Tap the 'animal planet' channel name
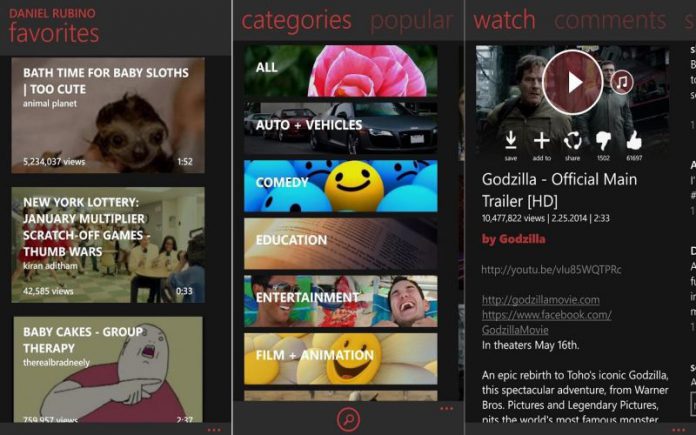Image resolution: width=696 pixels, height=435 pixels. pyautogui.click(x=50, y=103)
